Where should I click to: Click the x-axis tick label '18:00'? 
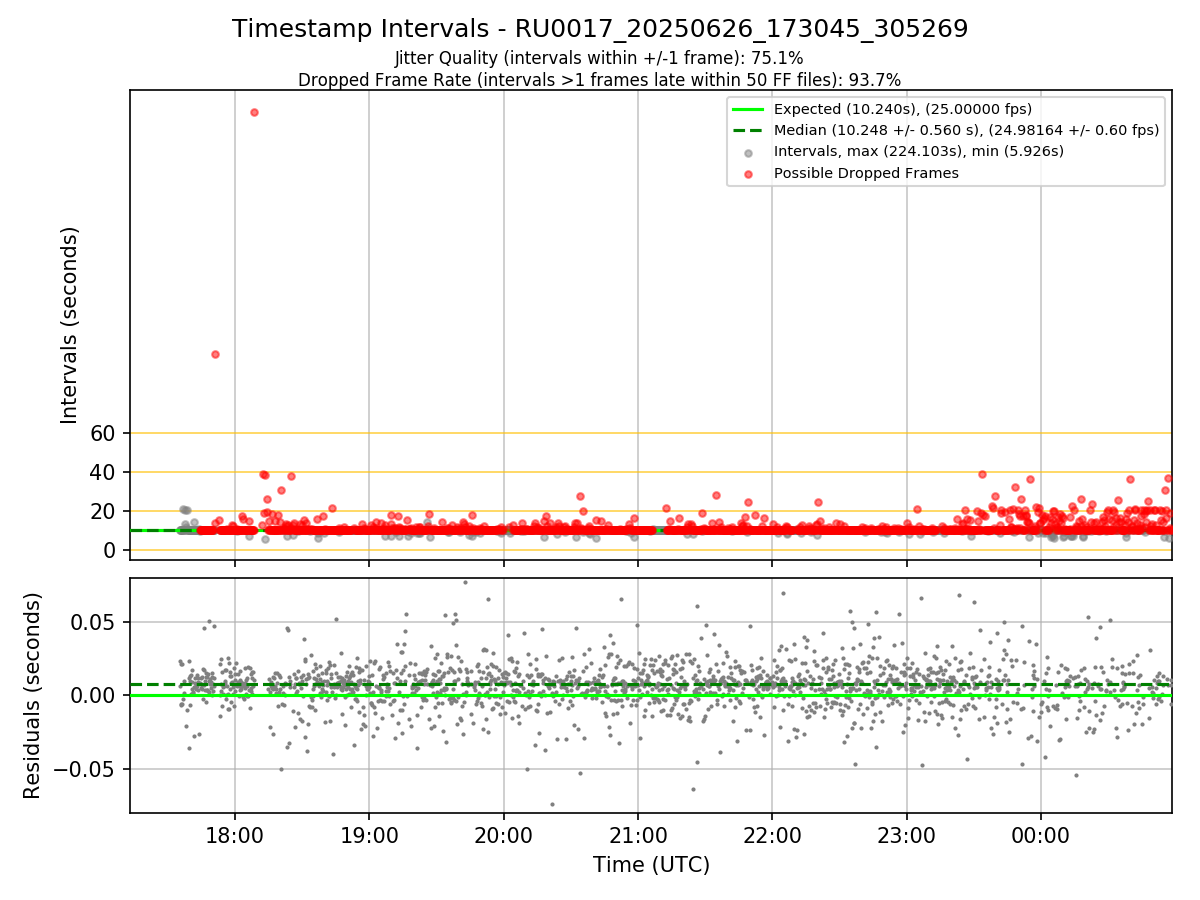coord(235,835)
